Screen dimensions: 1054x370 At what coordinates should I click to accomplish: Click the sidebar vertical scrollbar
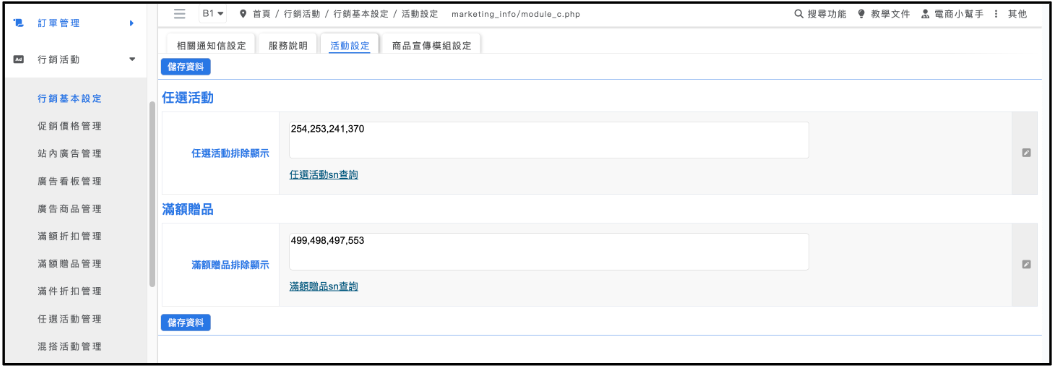click(152, 194)
